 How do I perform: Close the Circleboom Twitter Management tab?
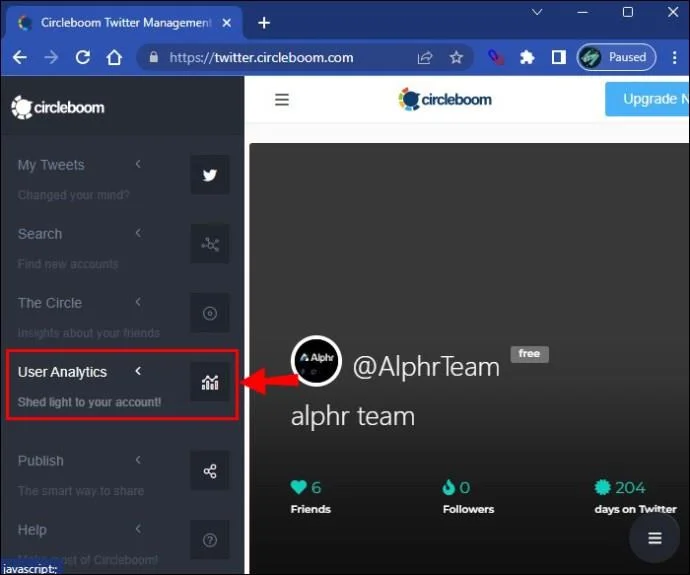pyautogui.click(x=227, y=22)
